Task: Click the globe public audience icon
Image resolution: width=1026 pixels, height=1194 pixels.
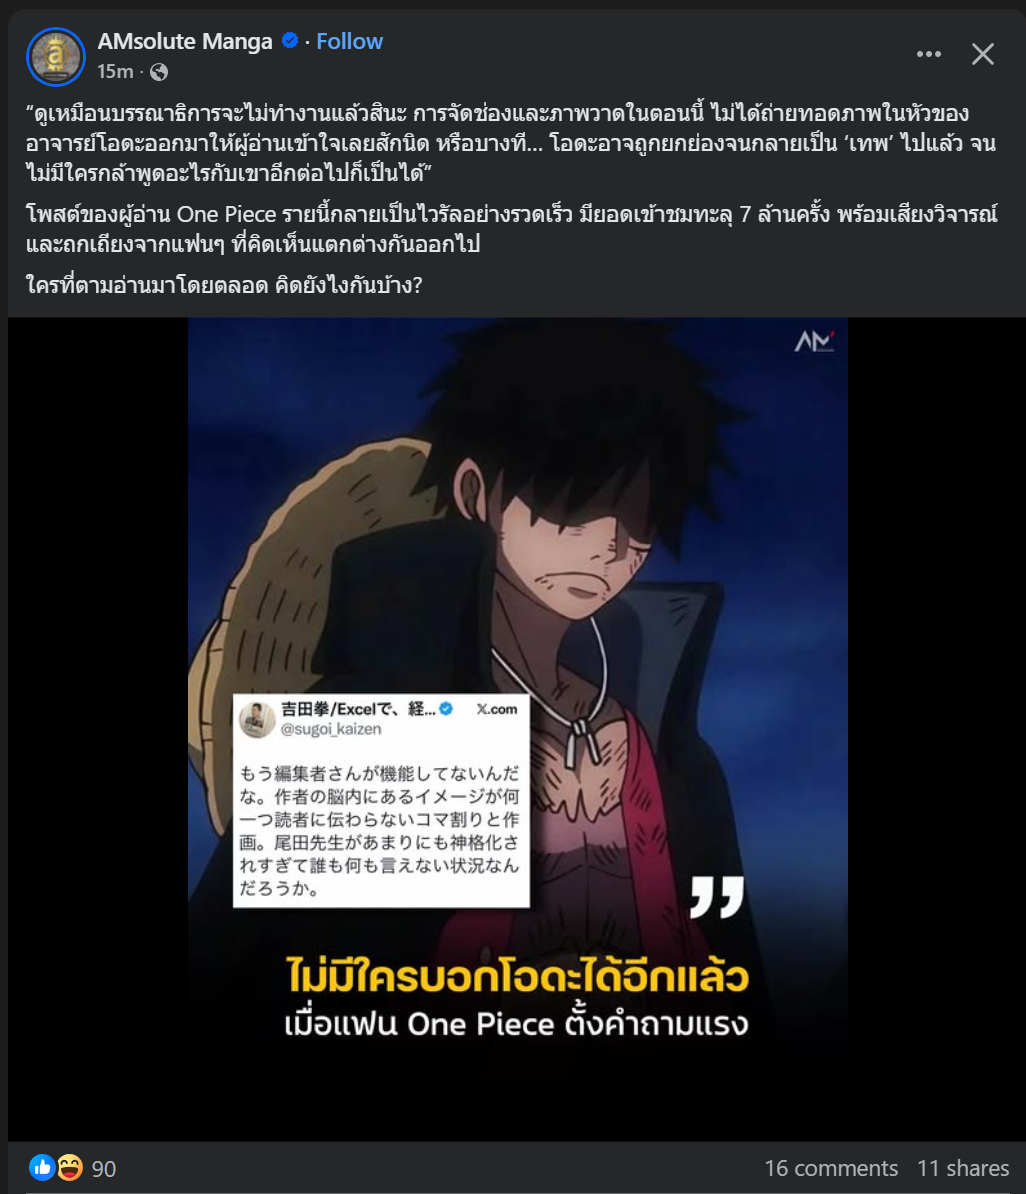Action: [x=159, y=72]
